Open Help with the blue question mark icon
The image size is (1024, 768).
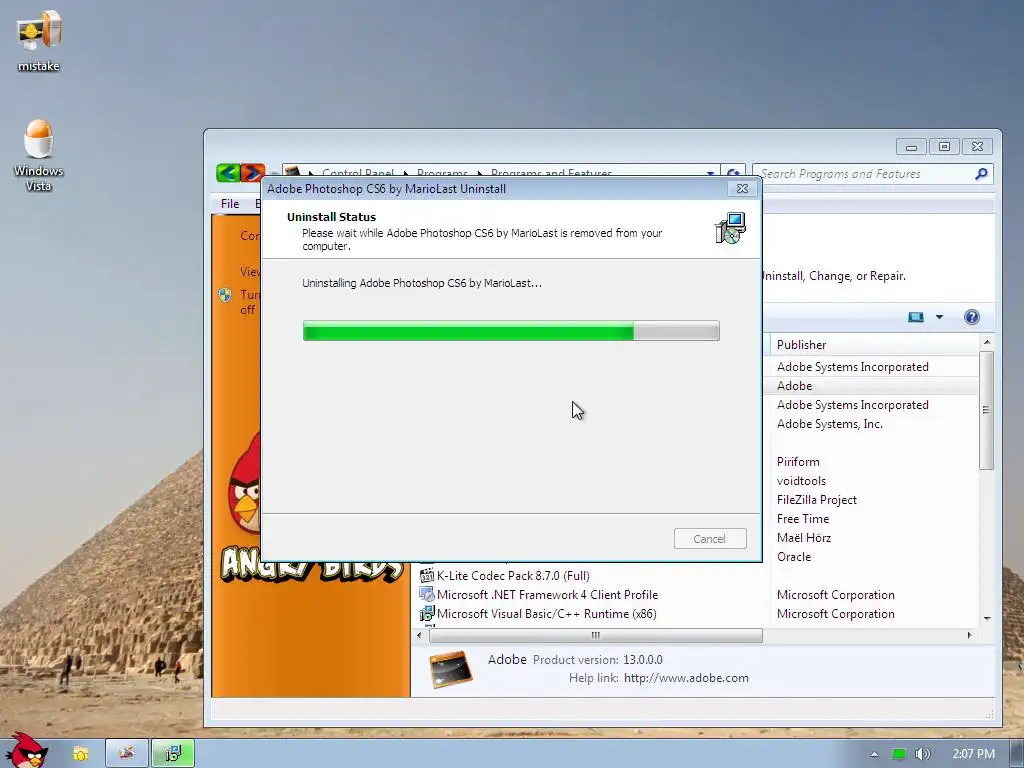point(971,317)
